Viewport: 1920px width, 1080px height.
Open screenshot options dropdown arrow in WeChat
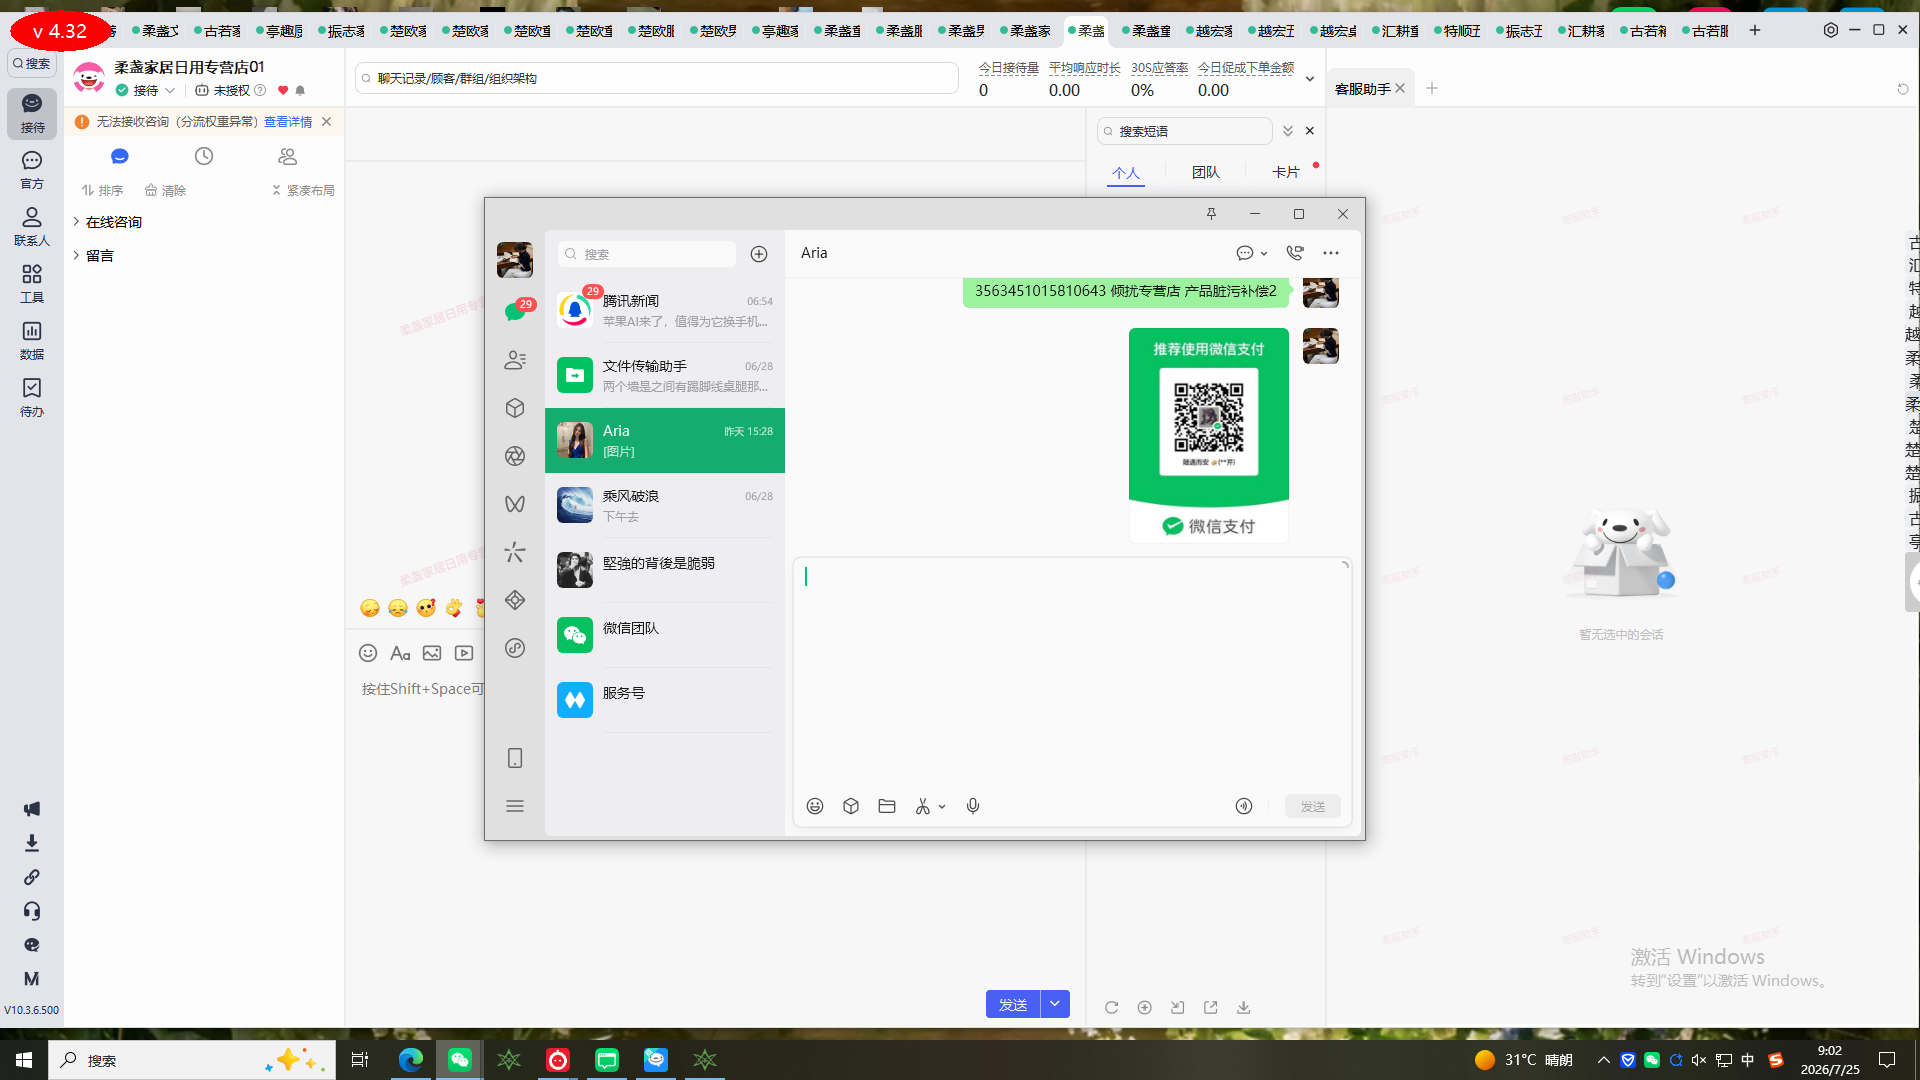(x=942, y=806)
